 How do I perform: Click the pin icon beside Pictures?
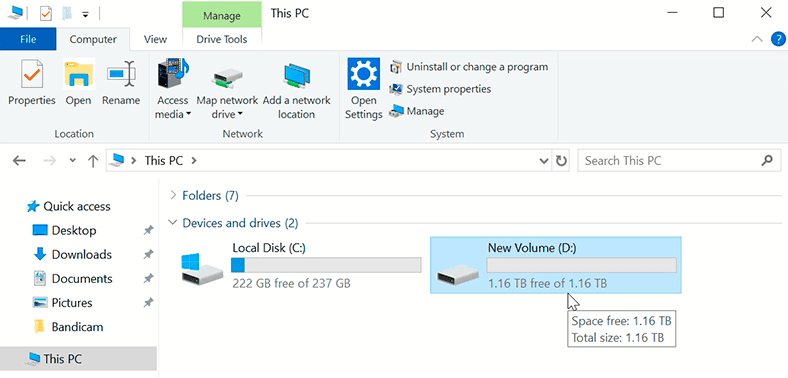[148, 303]
